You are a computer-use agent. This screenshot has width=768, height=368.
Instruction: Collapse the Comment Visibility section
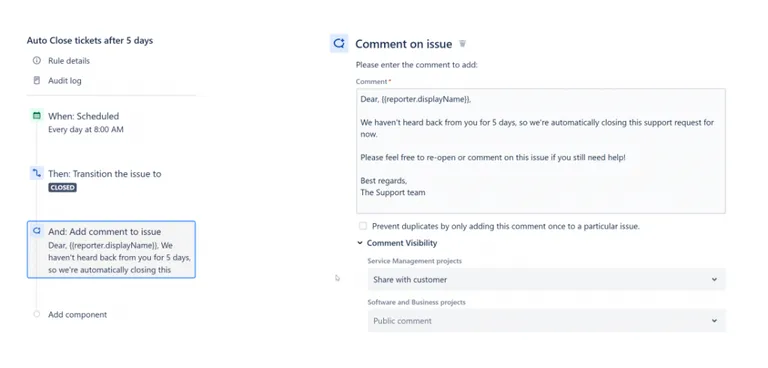360,243
